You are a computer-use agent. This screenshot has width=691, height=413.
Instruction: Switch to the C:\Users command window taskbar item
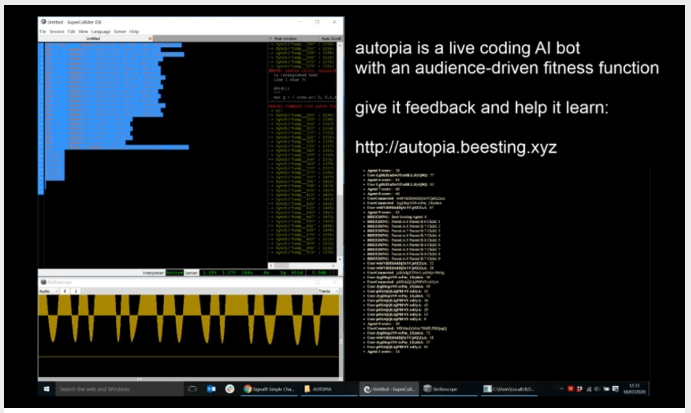pyautogui.click(x=509, y=389)
